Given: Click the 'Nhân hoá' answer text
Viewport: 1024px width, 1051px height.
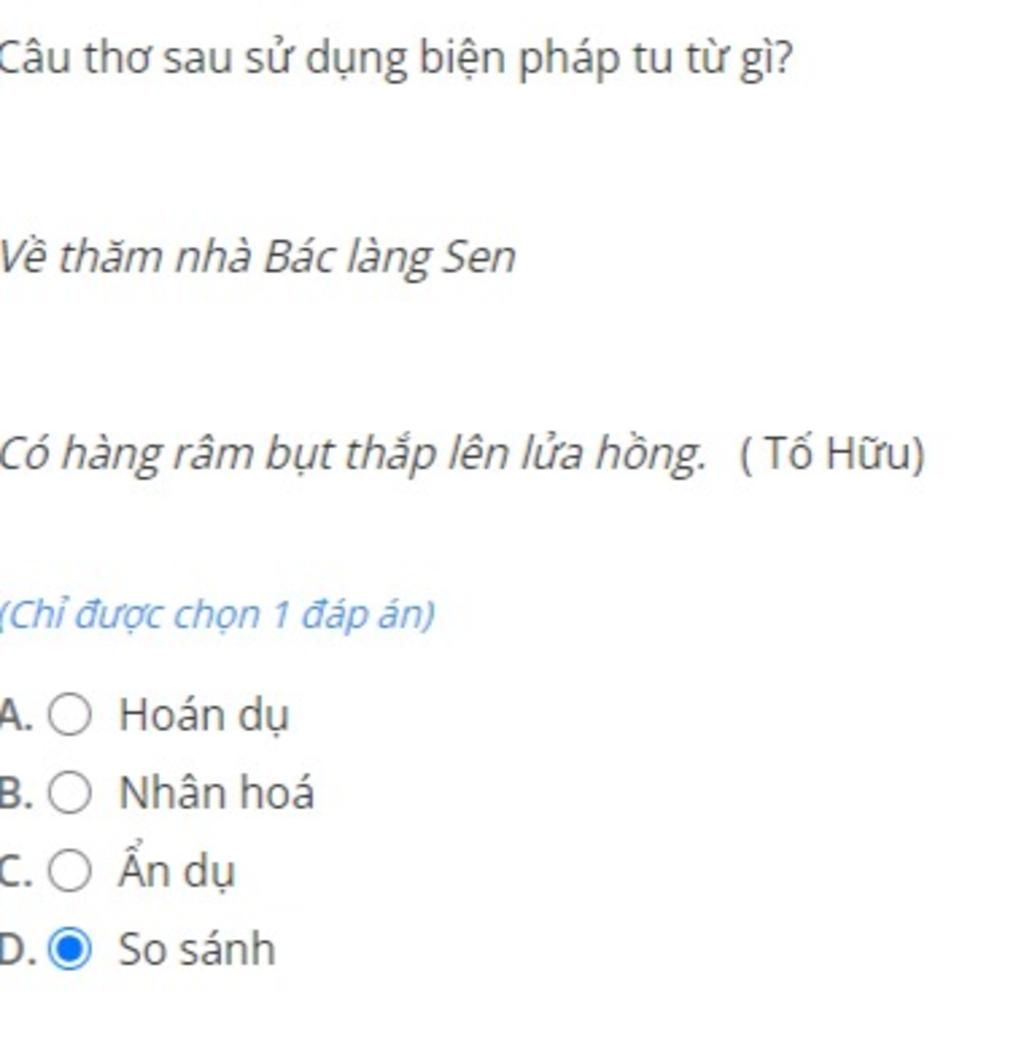Looking at the screenshot, I should pyautogui.click(x=216, y=792).
